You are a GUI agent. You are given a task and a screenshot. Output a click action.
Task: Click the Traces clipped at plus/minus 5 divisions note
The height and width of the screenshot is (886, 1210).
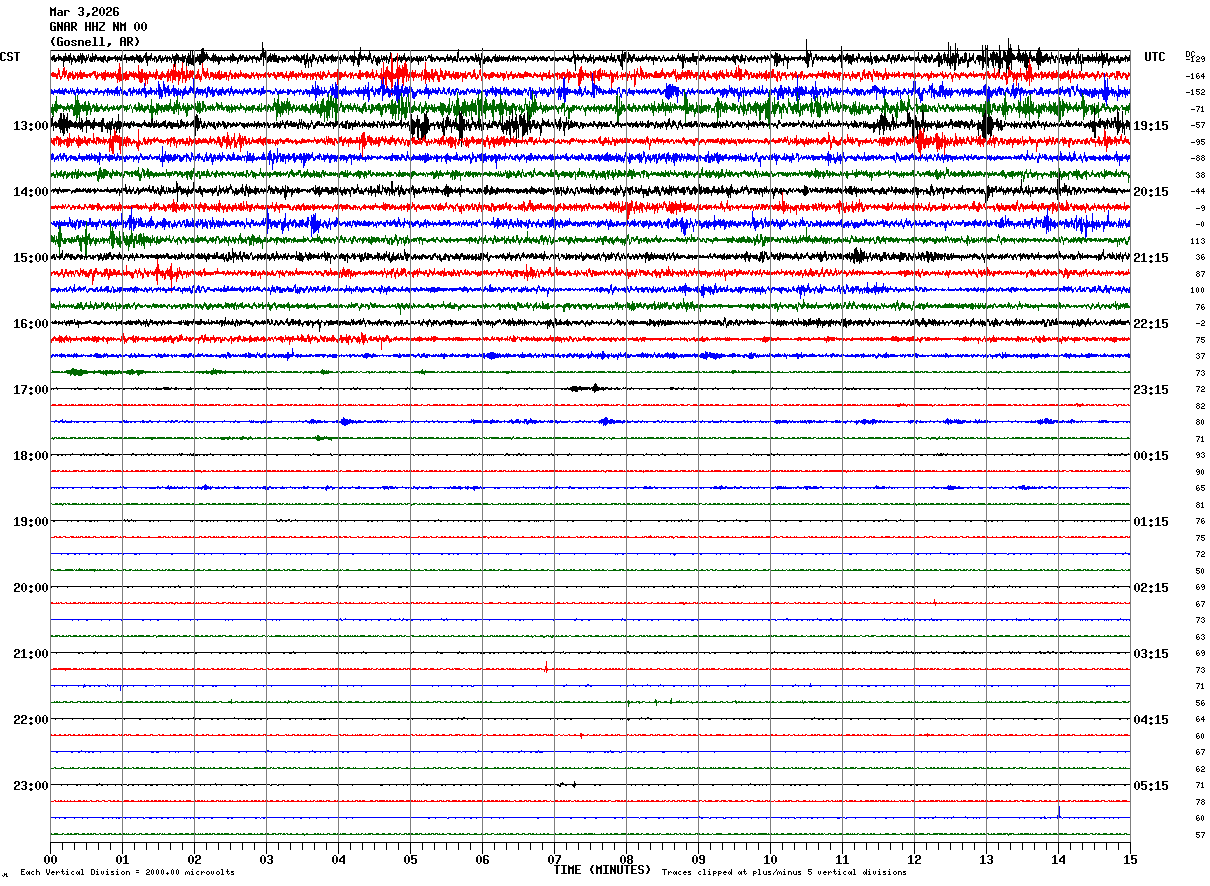pos(784,872)
